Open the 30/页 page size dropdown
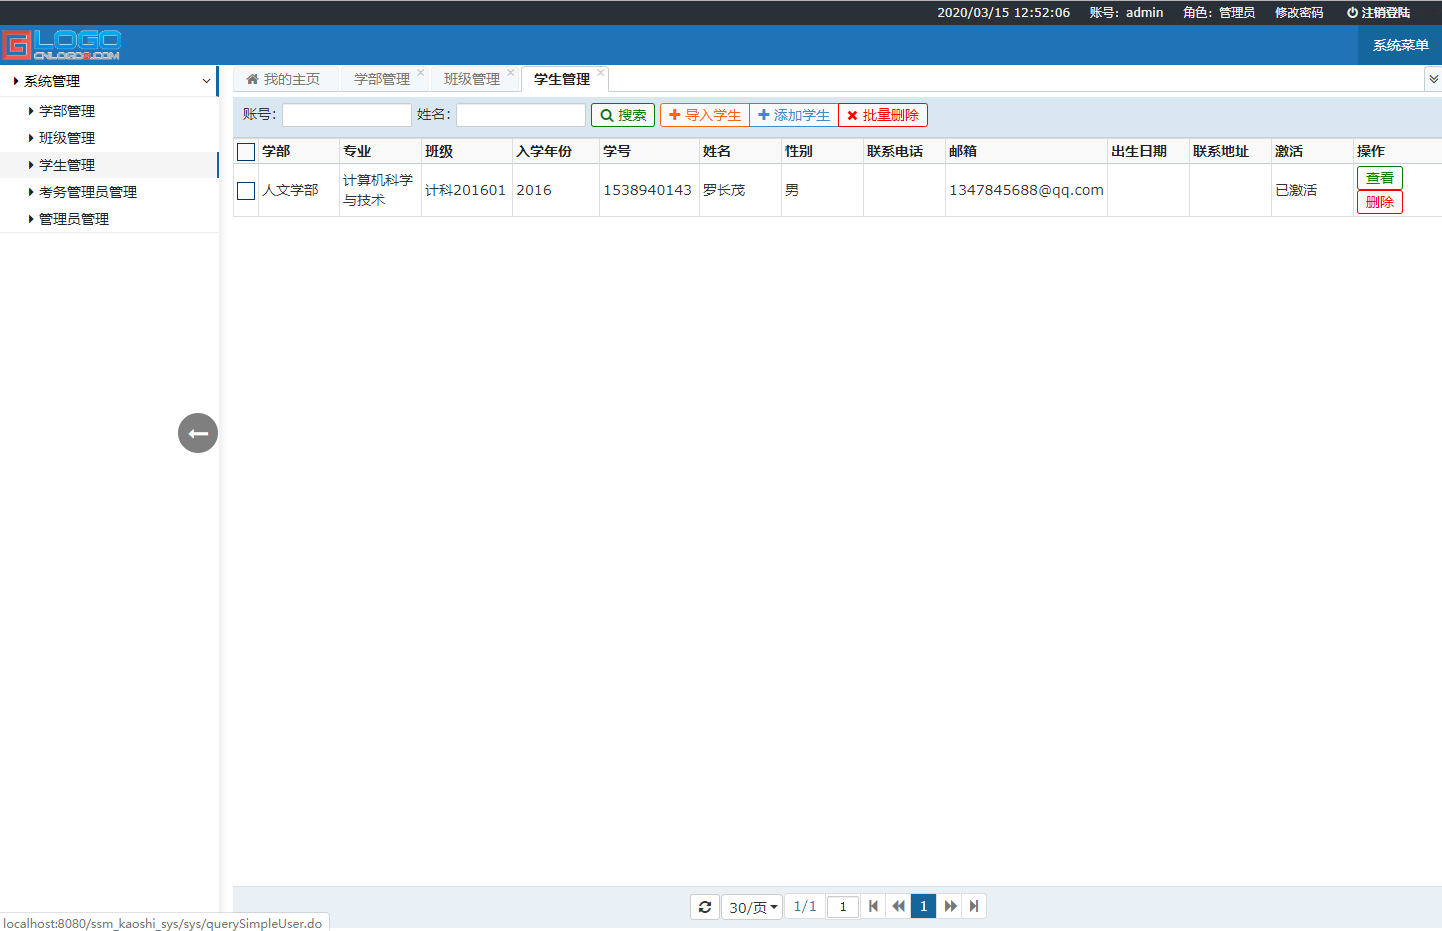 751,906
